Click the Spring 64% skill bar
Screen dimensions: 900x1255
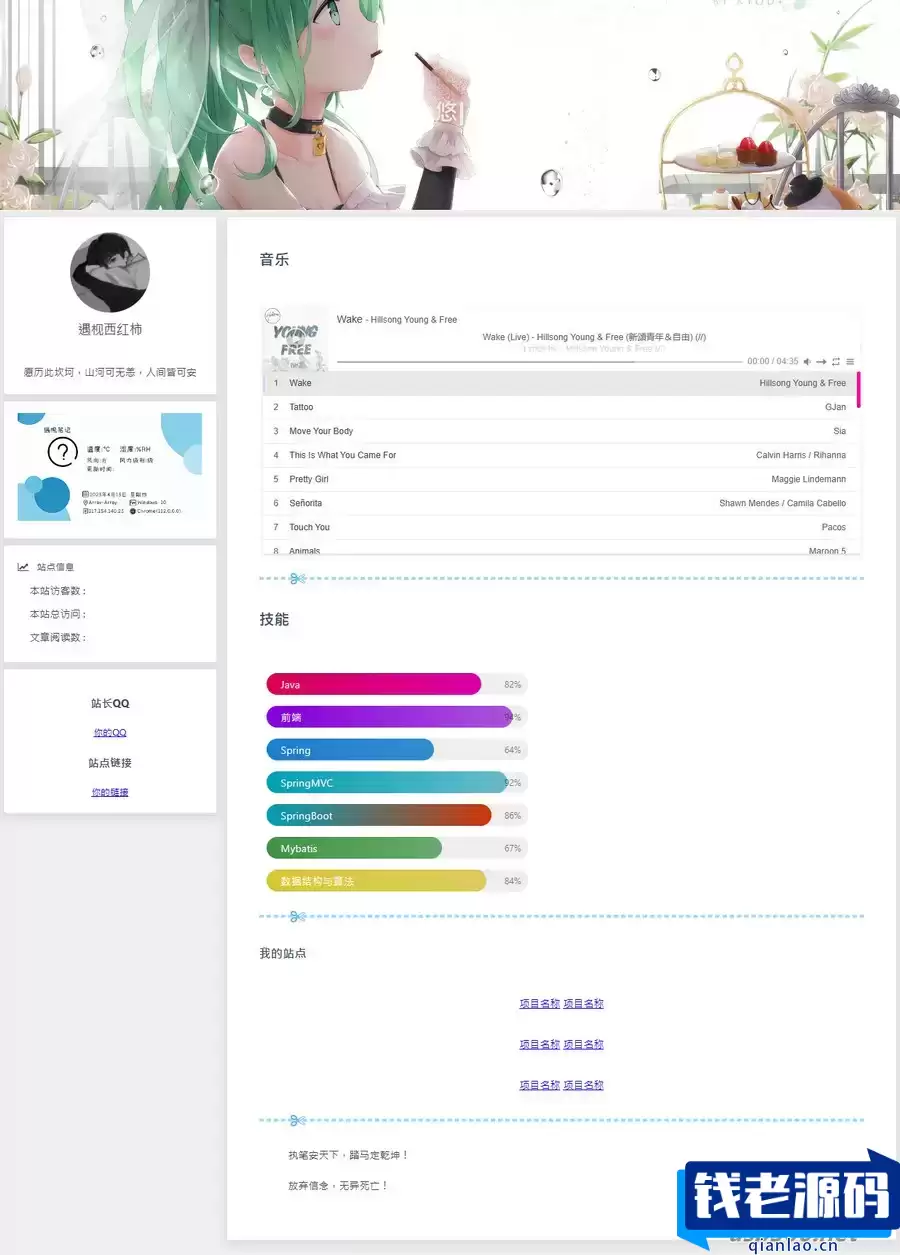pos(396,750)
